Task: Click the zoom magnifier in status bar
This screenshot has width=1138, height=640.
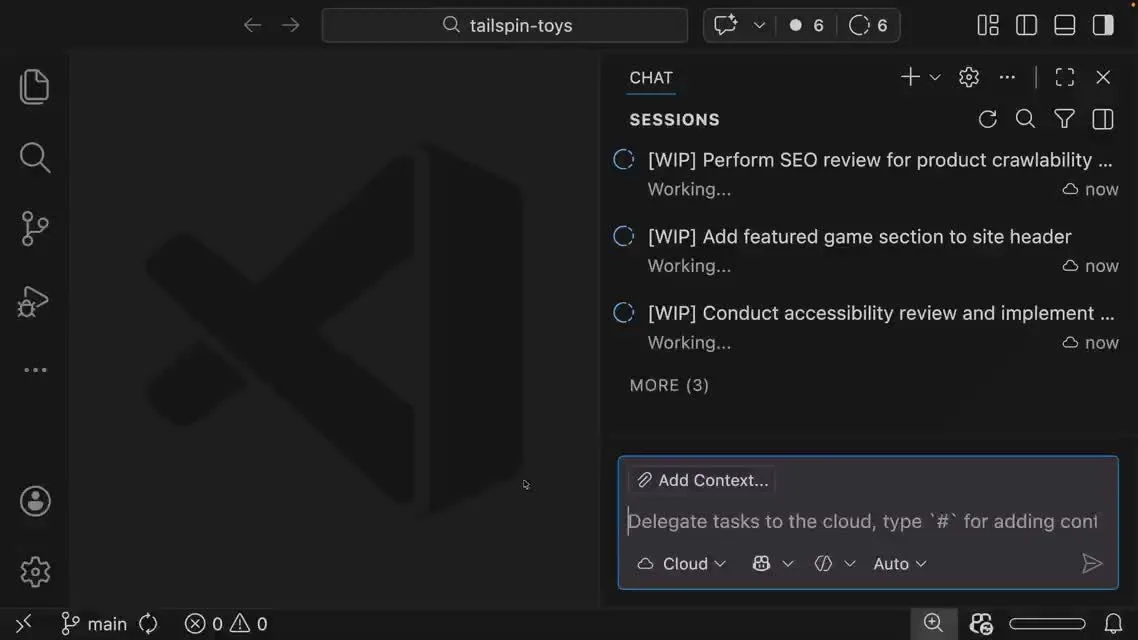Action: (x=933, y=623)
